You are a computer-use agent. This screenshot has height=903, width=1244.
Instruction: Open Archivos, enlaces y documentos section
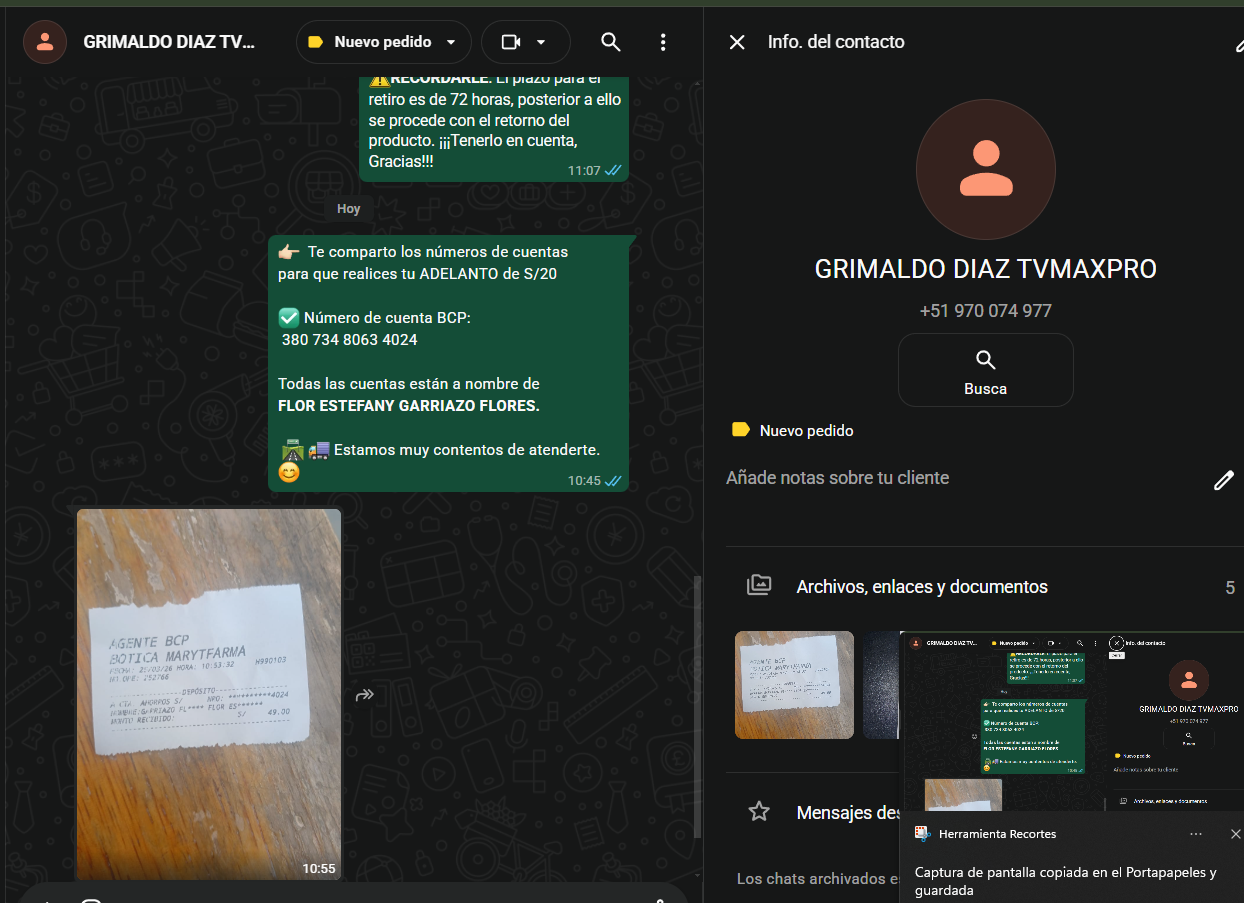pos(921,587)
